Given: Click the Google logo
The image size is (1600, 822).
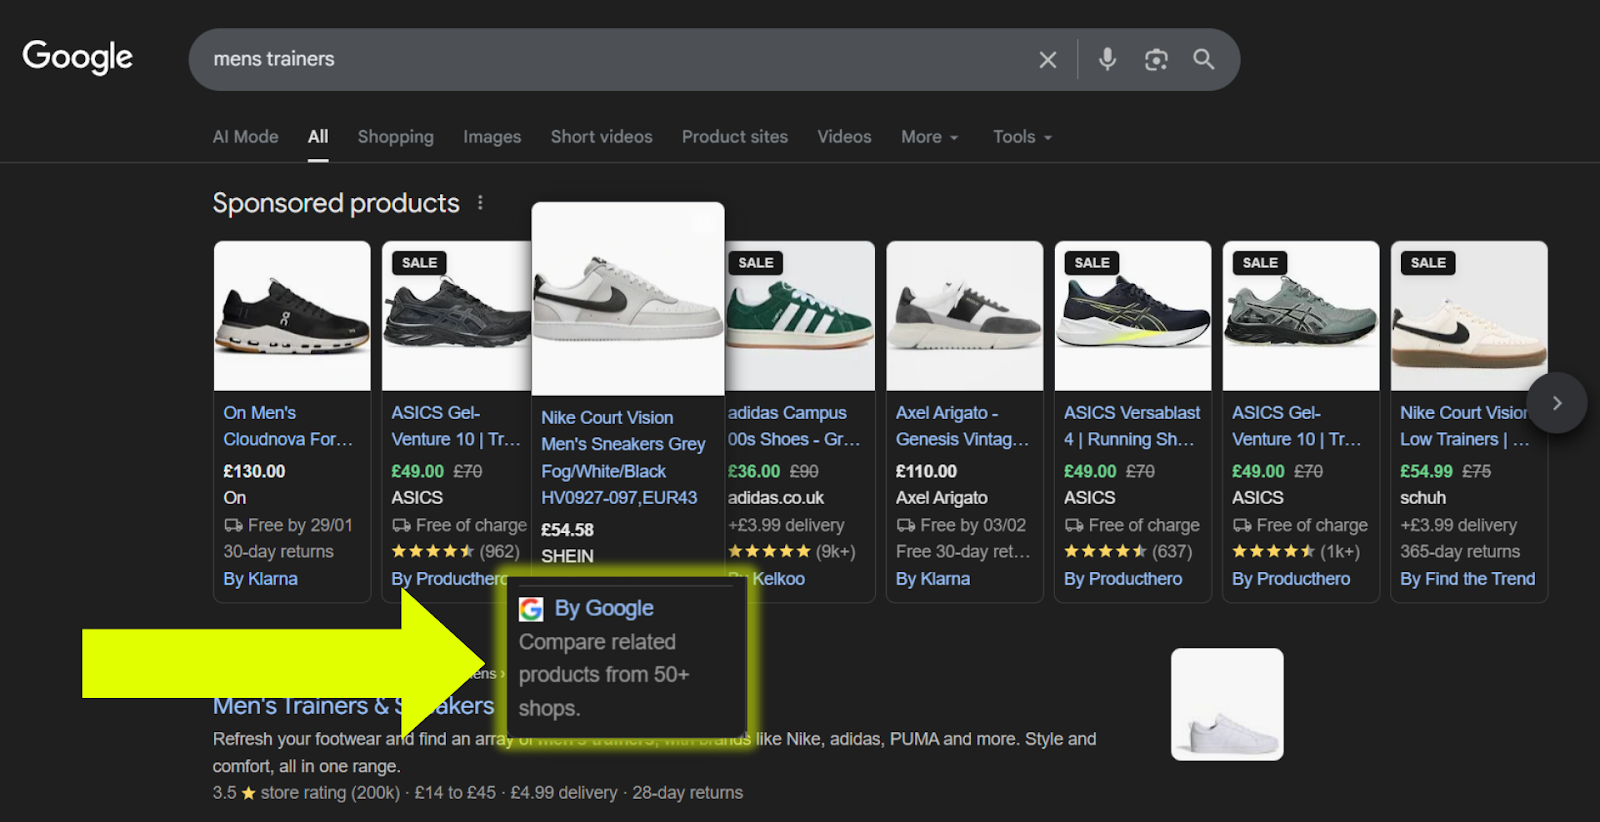Looking at the screenshot, I should point(77,57).
